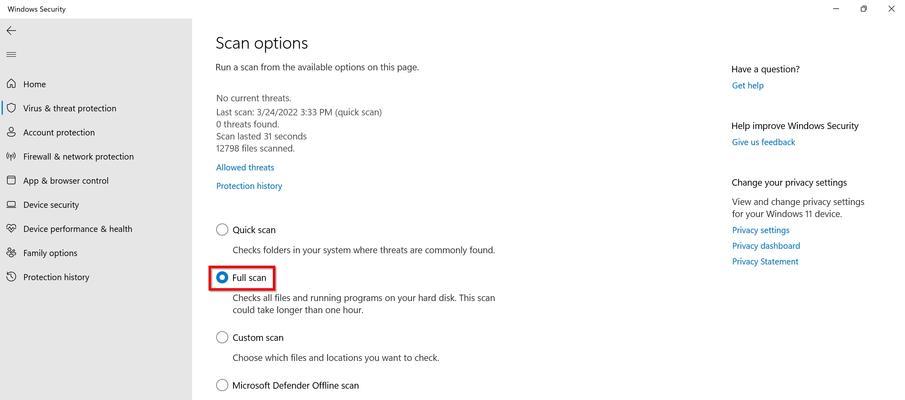
Task: Click the Firewall & network protection antenna icon
Action: click(11, 156)
